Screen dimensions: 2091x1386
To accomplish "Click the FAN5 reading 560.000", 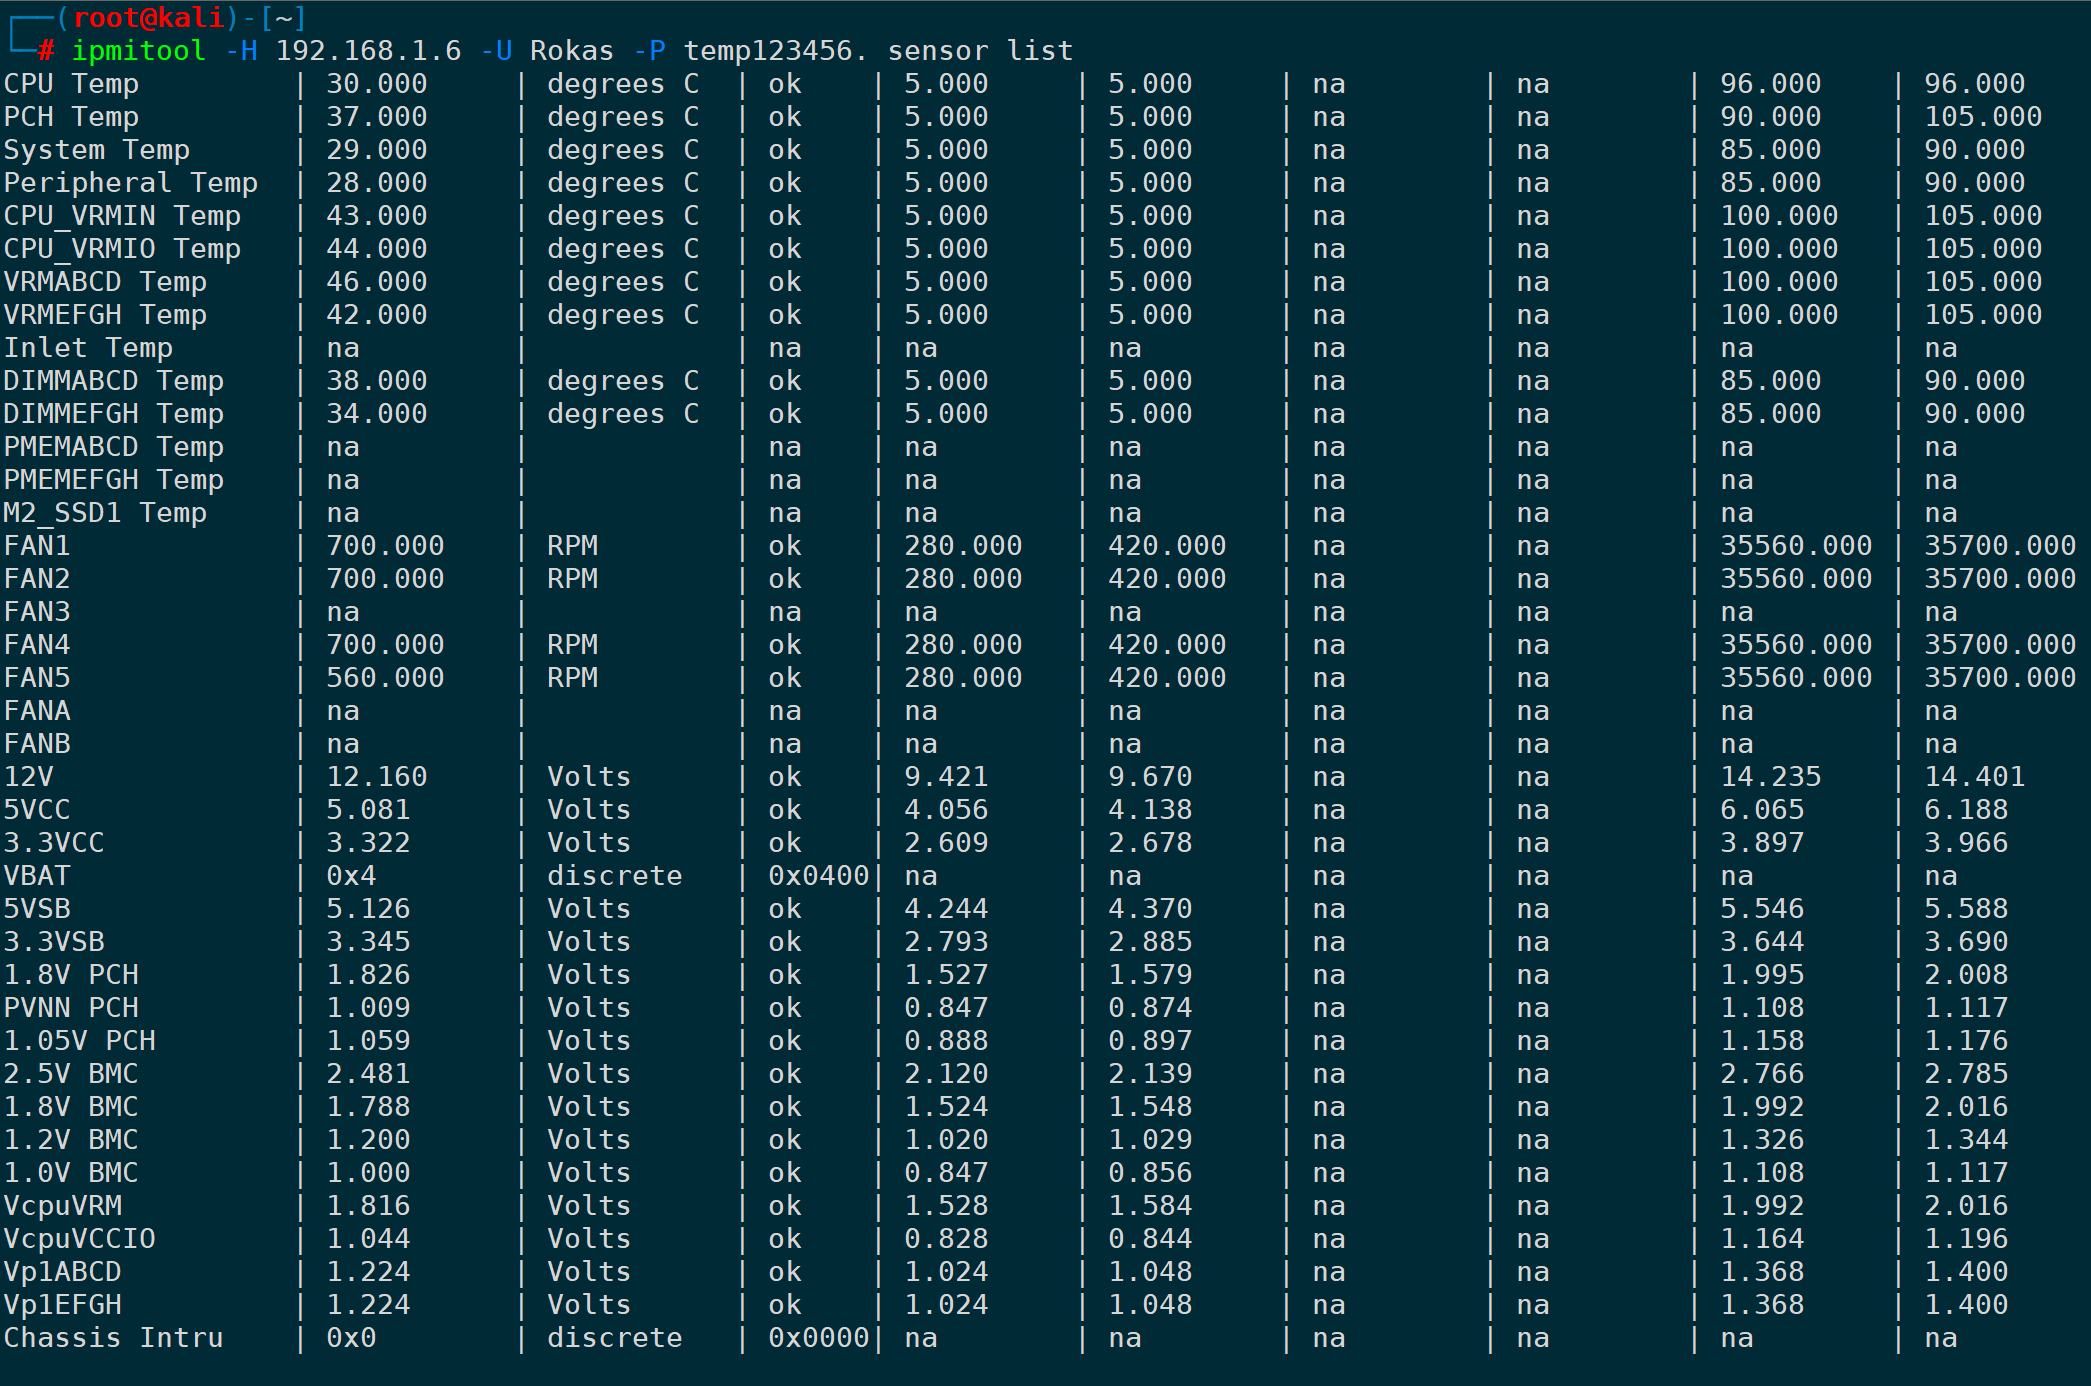I will point(384,678).
